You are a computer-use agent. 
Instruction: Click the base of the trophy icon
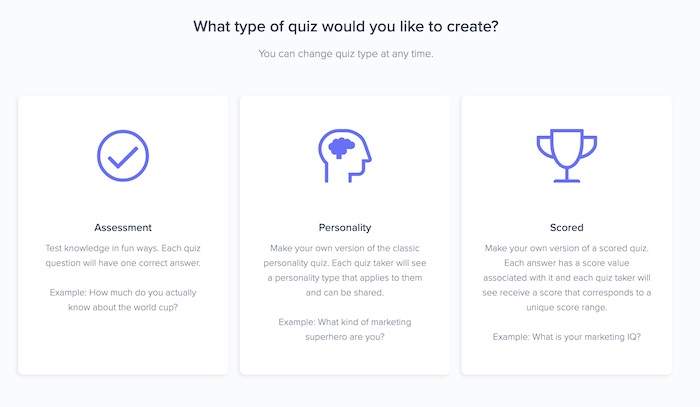pyautogui.click(x=567, y=180)
